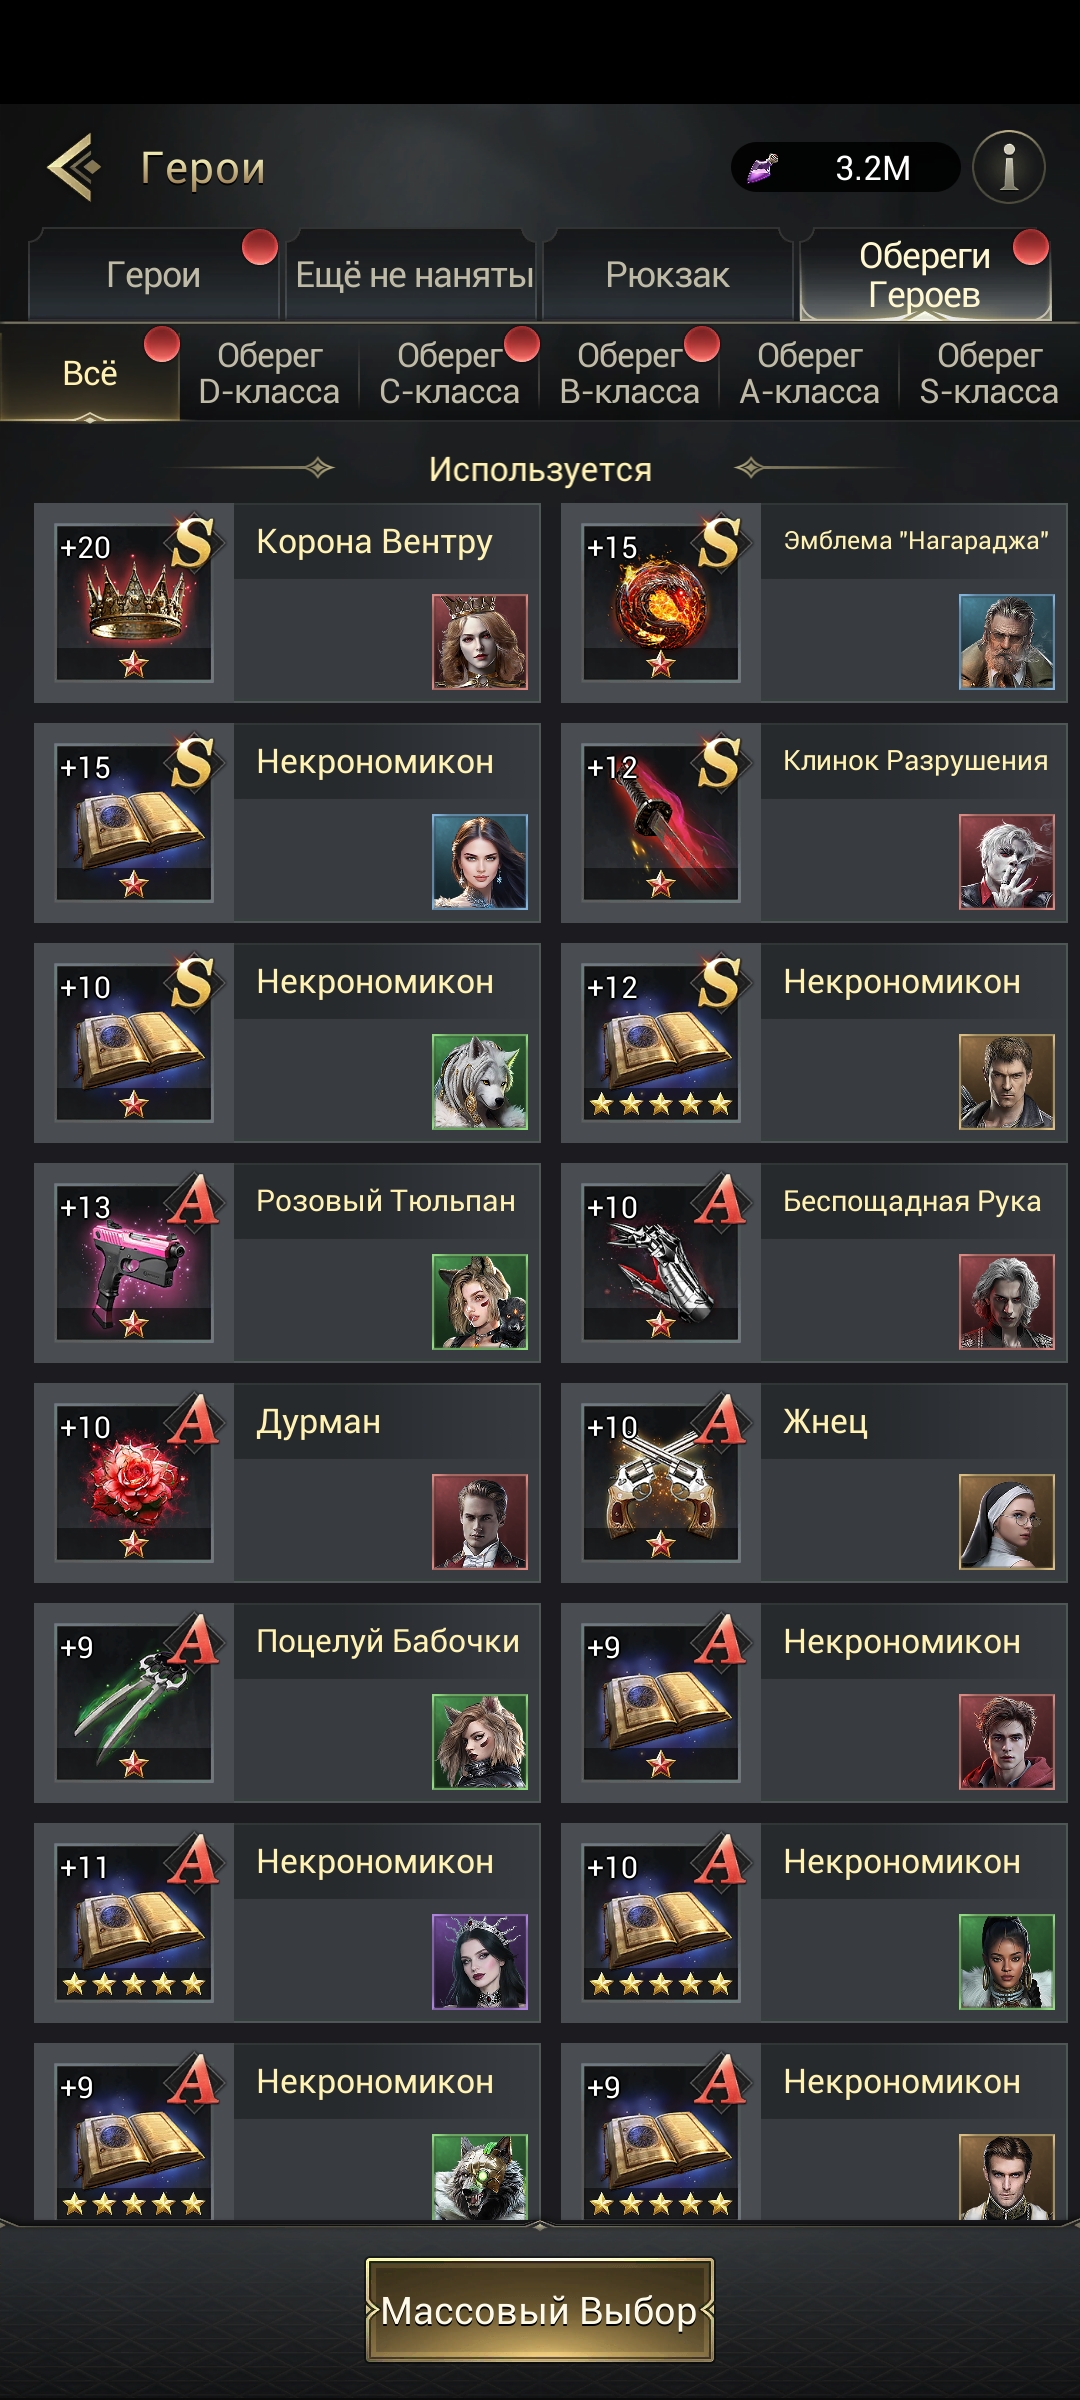Open the Ещё не наняты tab
This screenshot has width=1080, height=2400.
414,275
